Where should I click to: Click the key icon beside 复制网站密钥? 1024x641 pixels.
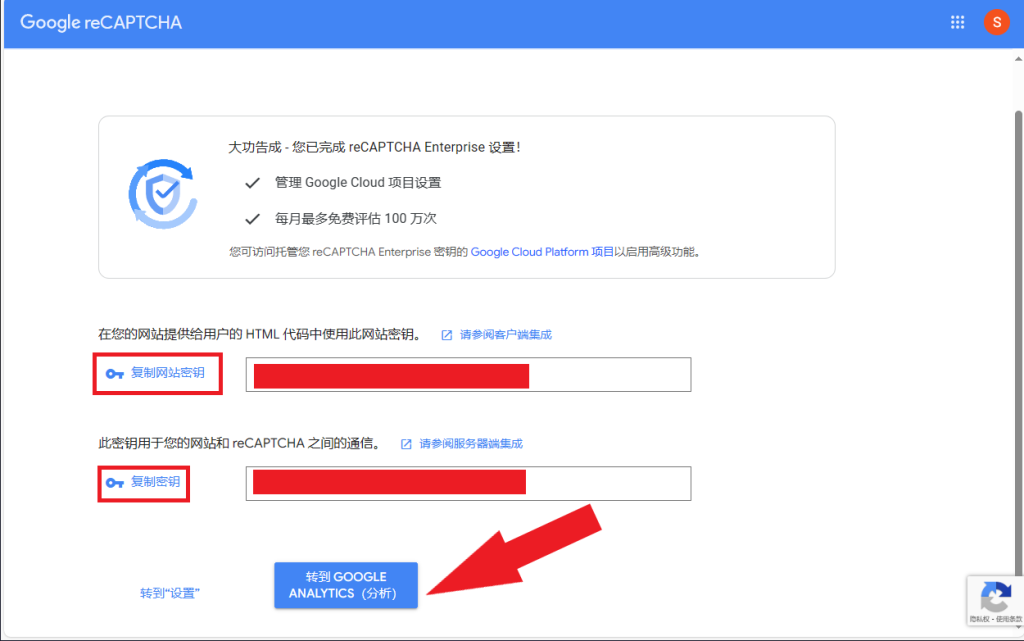coord(115,374)
